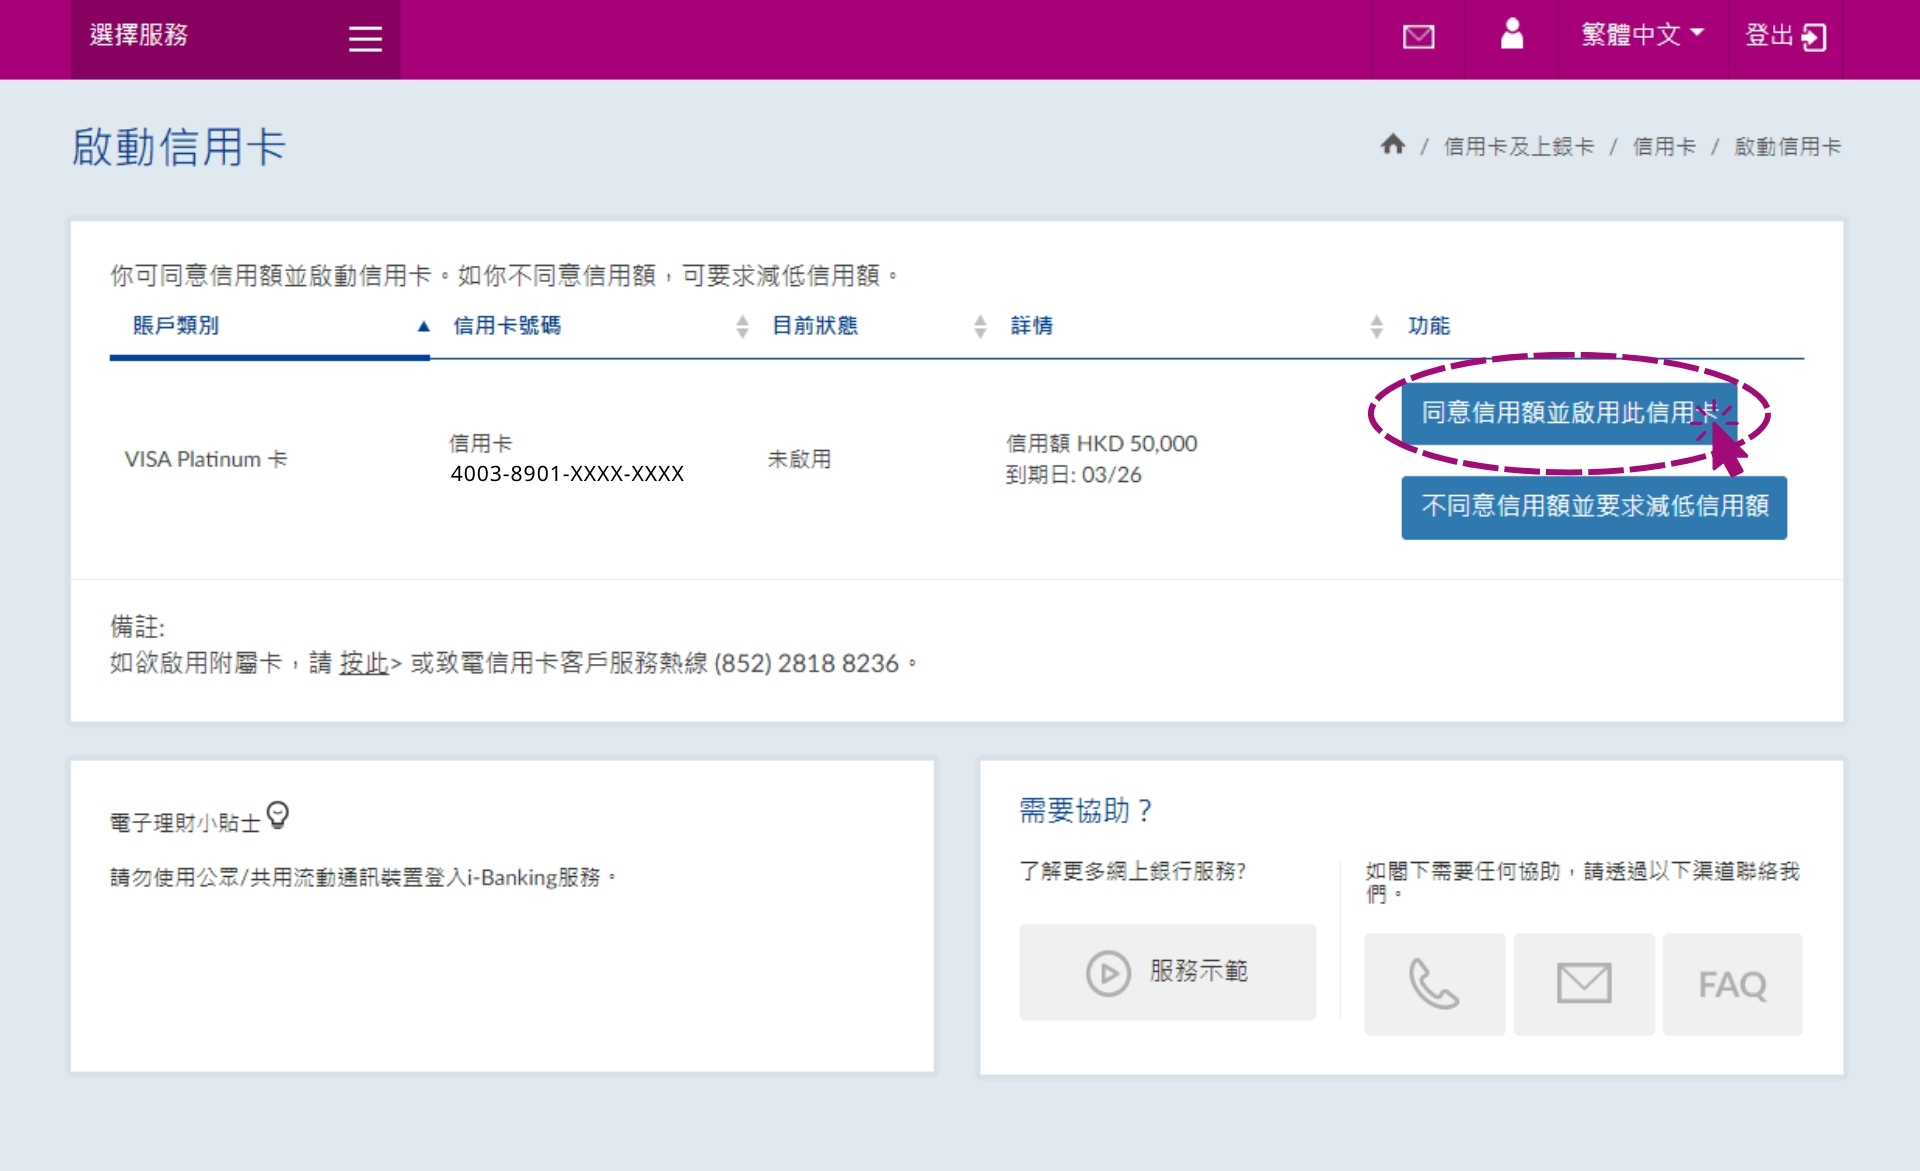This screenshot has height=1171, width=1920.
Task: Open 信用卡 breadcrumb link
Action: click(1664, 147)
